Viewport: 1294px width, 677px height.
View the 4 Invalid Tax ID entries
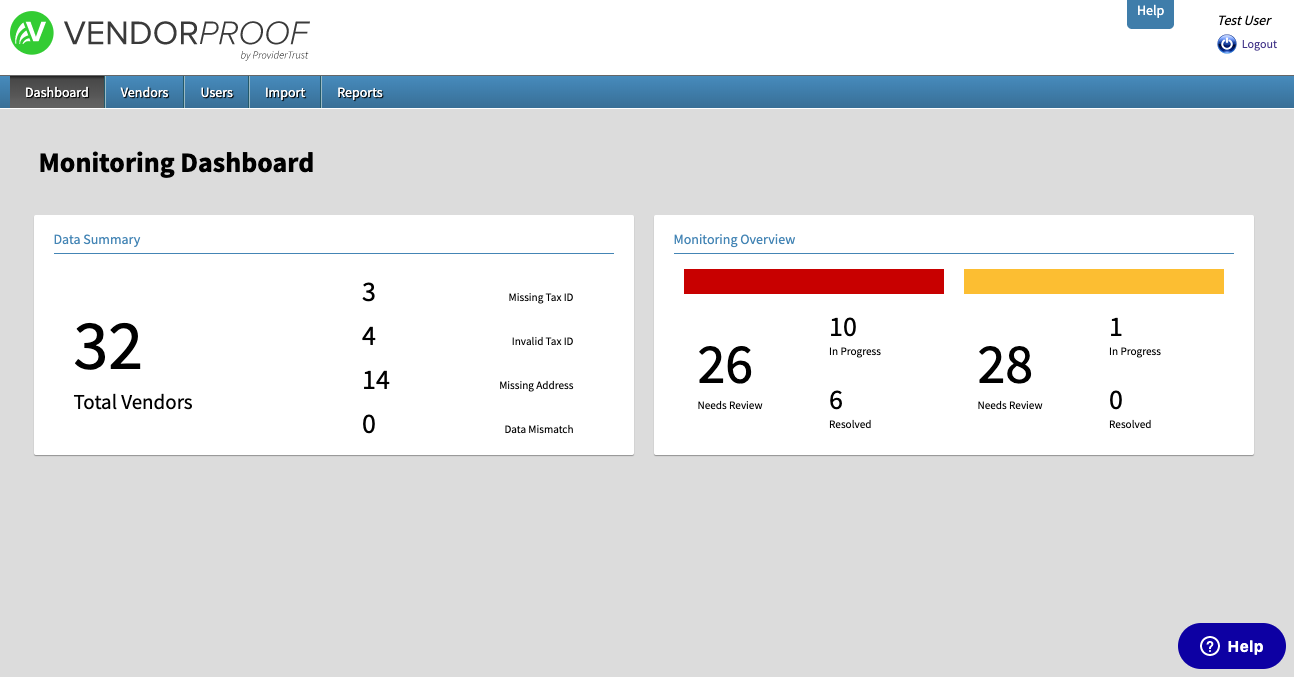(369, 336)
